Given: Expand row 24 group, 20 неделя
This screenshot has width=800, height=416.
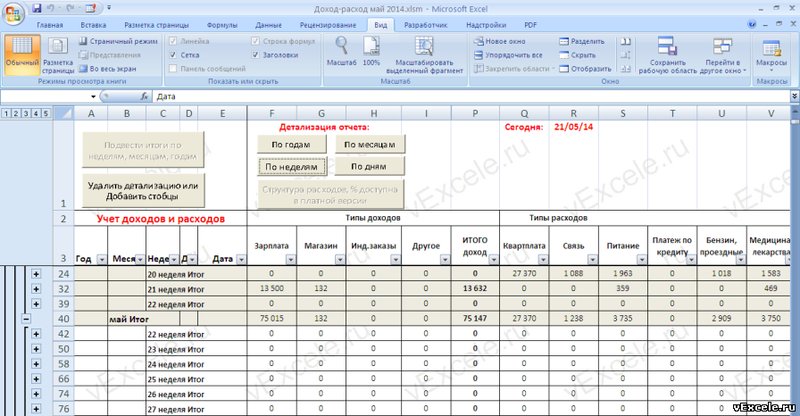Looking at the screenshot, I should (36, 274).
